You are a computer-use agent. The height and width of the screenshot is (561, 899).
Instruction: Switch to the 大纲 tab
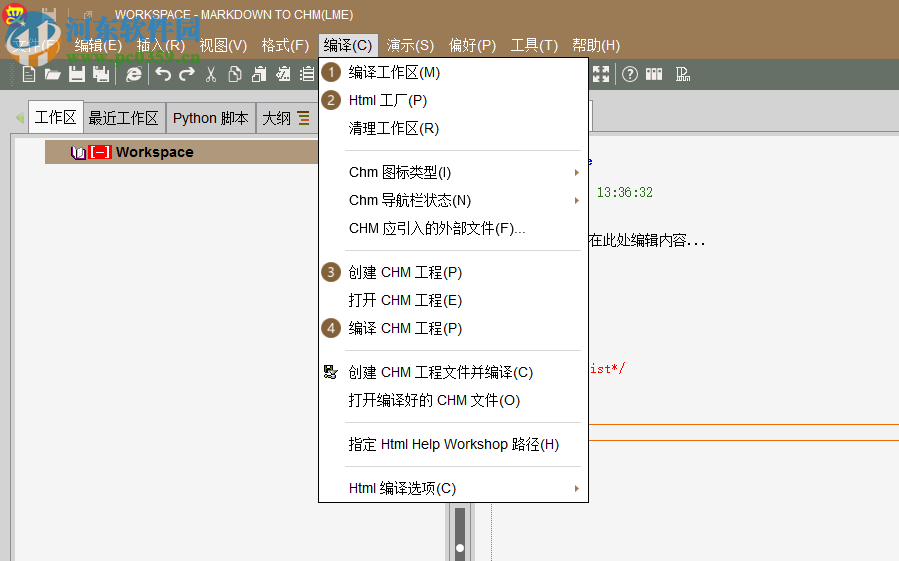286,118
